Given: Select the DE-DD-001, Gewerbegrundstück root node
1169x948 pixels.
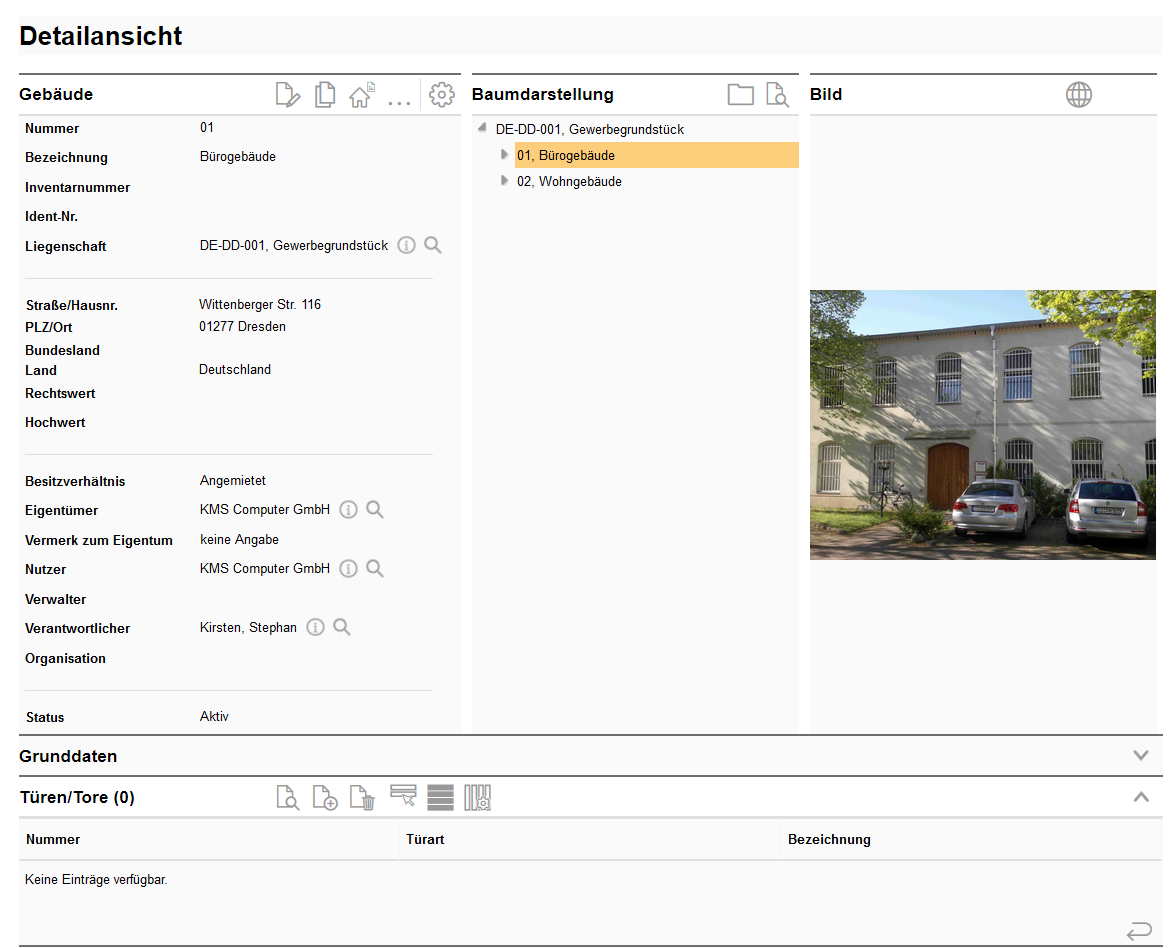Looking at the screenshot, I should [589, 130].
